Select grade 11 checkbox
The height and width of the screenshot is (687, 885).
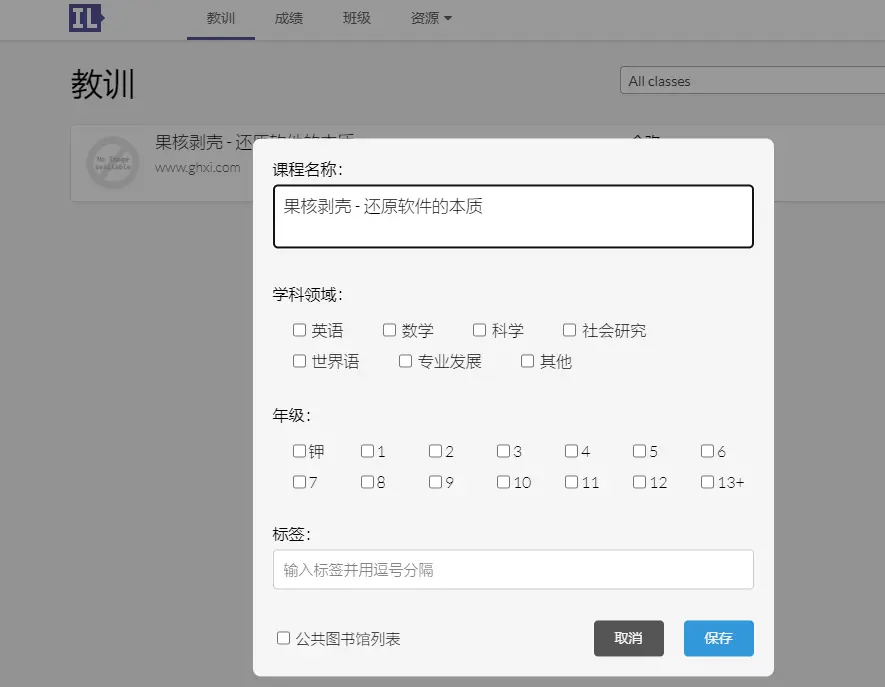[571, 482]
